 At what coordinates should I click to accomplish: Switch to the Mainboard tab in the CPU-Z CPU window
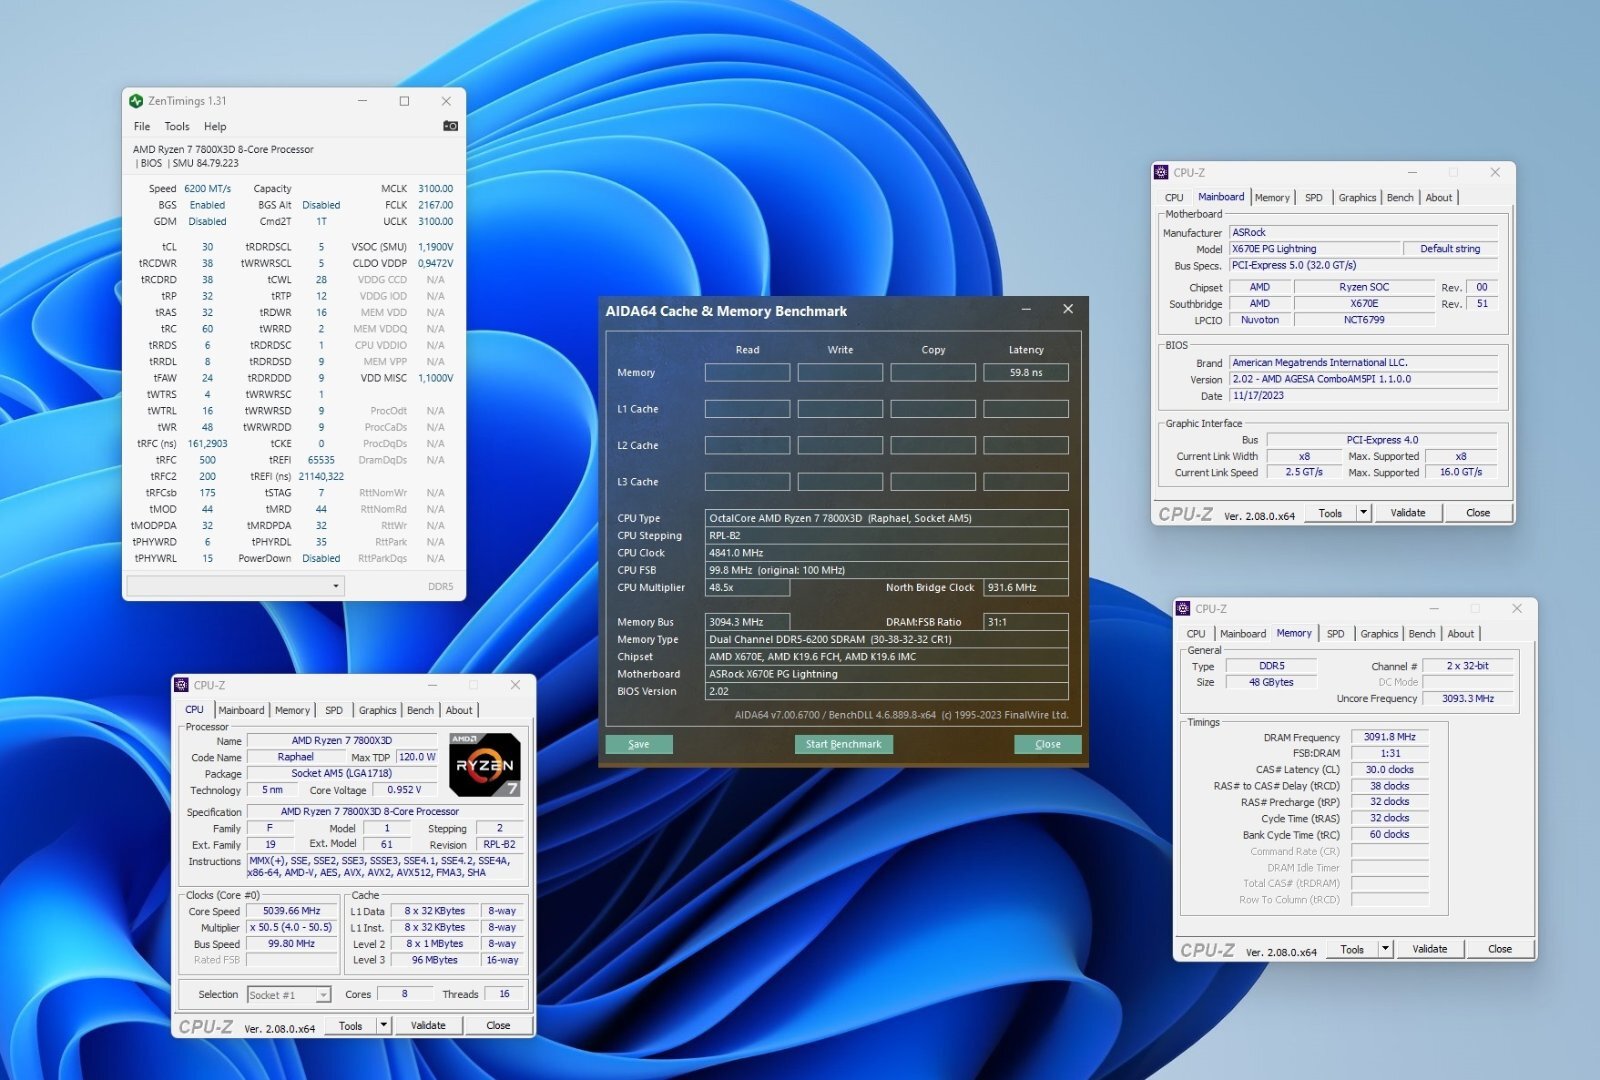tap(241, 711)
